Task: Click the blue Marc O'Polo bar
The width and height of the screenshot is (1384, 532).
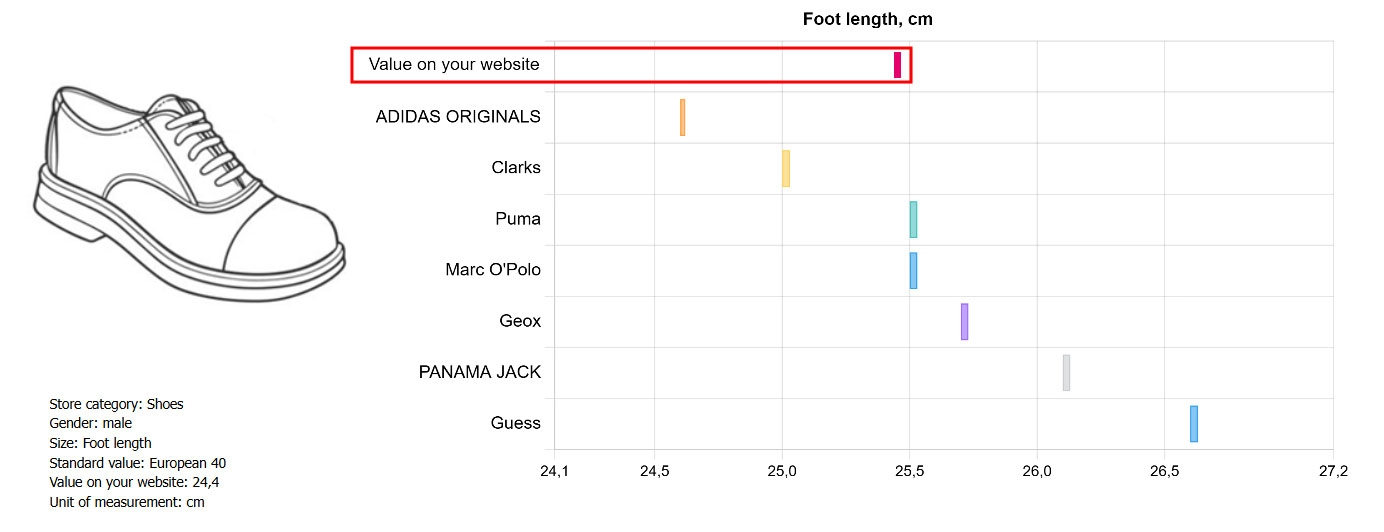Action: [x=913, y=270]
